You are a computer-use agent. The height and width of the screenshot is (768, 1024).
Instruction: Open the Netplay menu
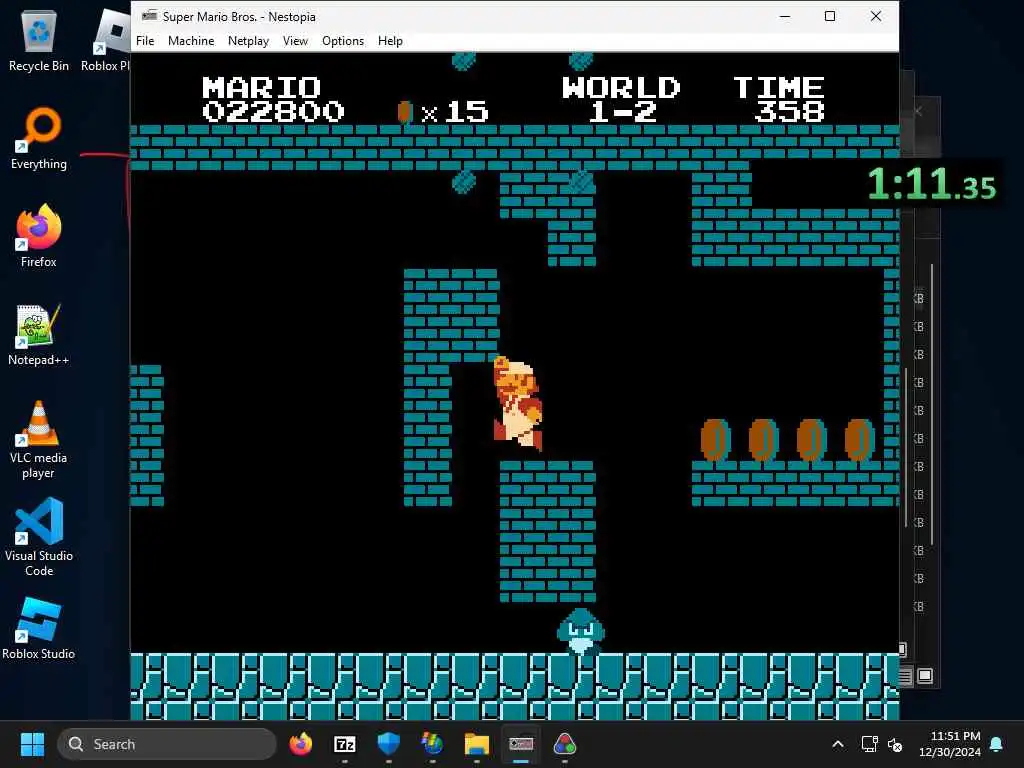click(248, 40)
